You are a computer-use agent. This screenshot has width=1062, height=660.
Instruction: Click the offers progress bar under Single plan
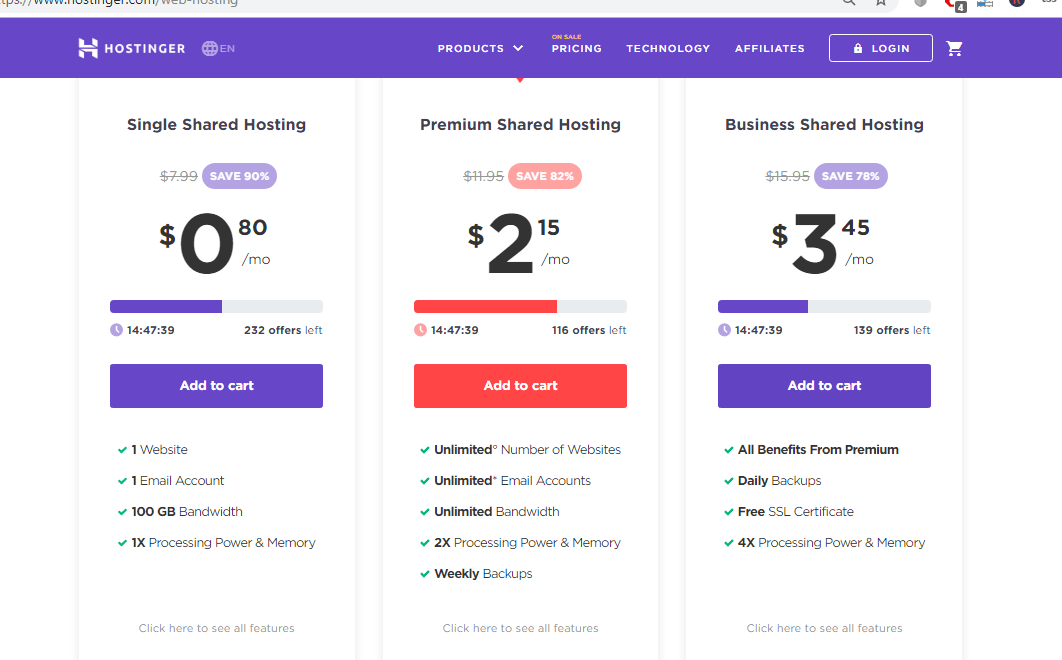216,306
